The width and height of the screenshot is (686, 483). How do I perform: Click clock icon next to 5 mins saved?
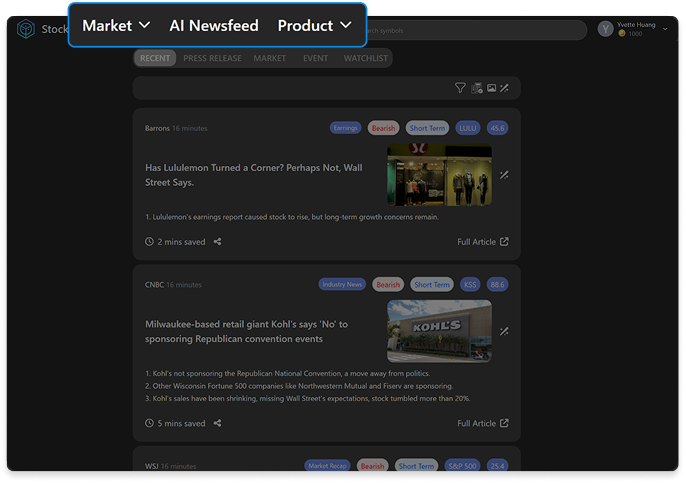pos(149,423)
